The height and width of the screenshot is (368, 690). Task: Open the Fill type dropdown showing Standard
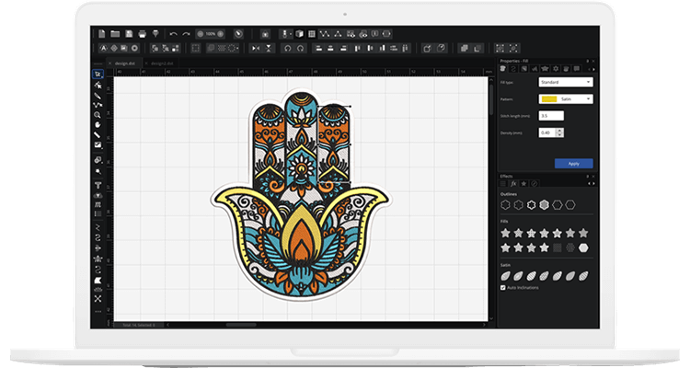[x=565, y=82]
